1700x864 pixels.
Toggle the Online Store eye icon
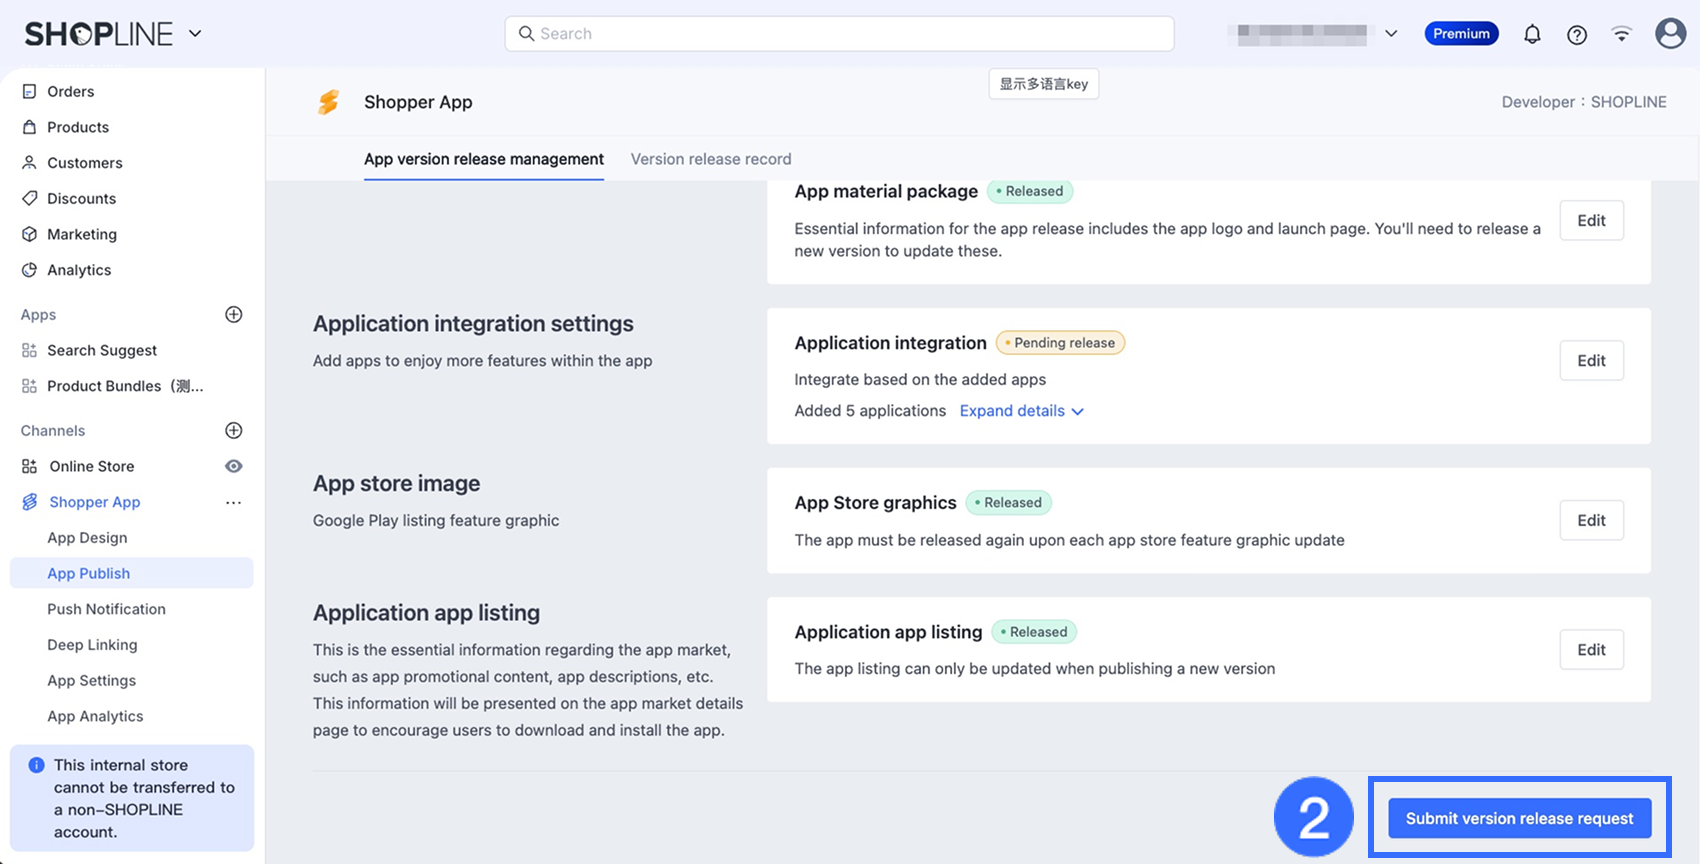tap(234, 467)
